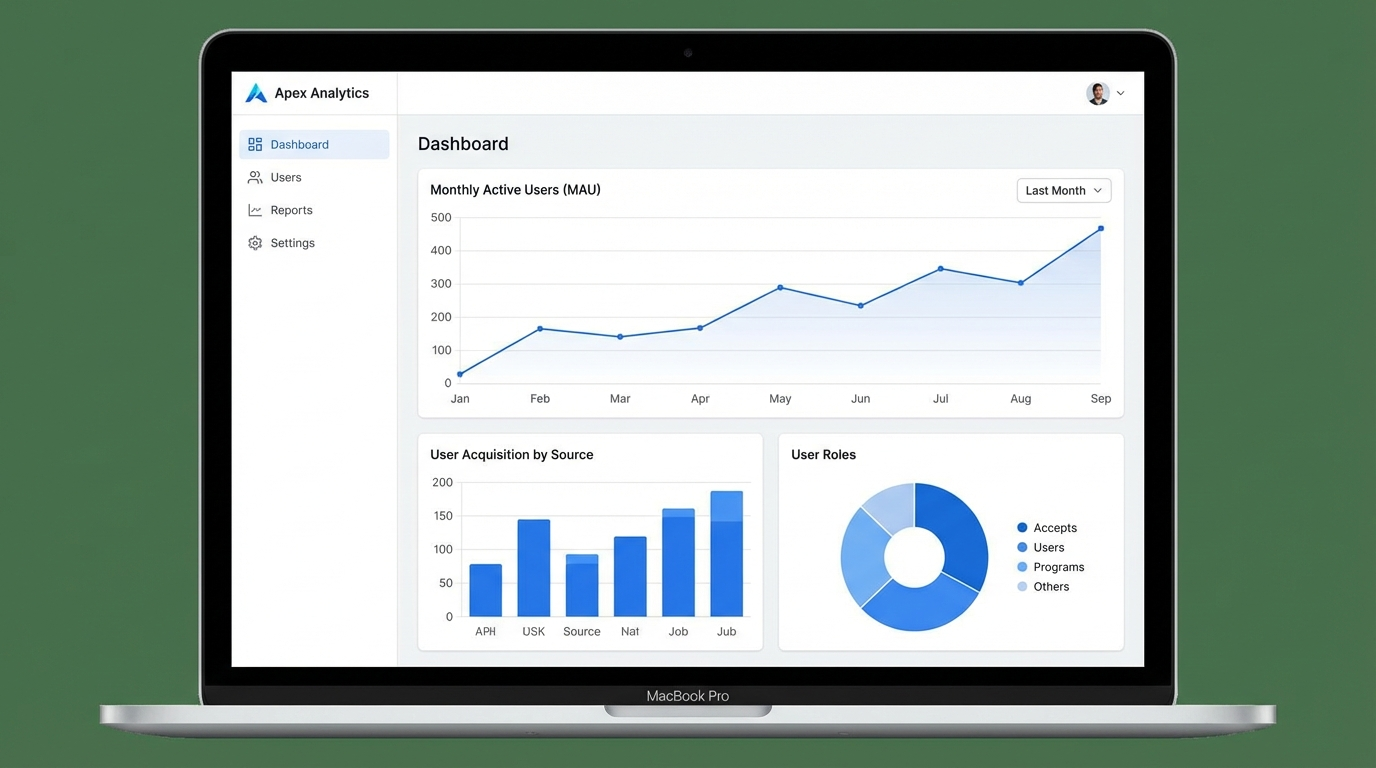Toggle the Others entry in User Roles legend
Viewport: 1376px width, 768px height.
point(1022,586)
